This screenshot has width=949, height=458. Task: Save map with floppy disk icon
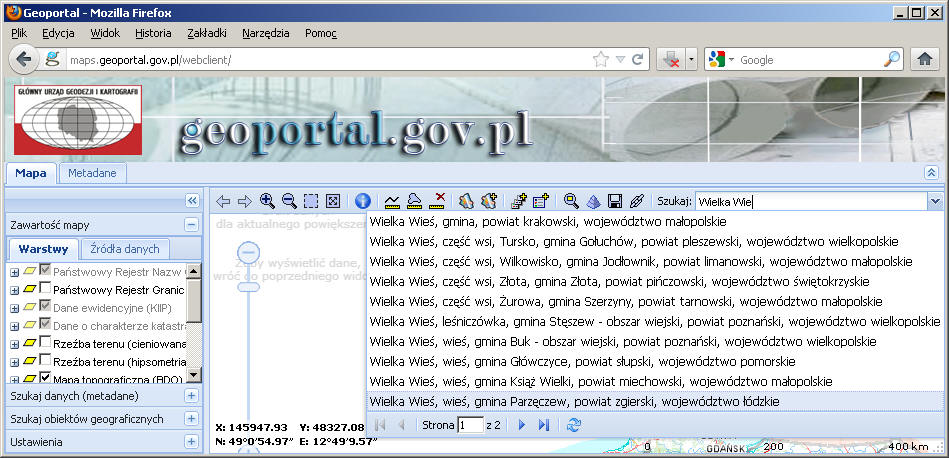615,201
